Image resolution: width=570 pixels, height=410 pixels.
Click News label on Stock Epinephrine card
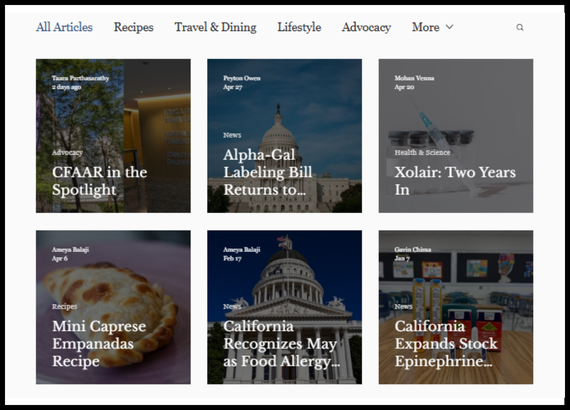[404, 306]
